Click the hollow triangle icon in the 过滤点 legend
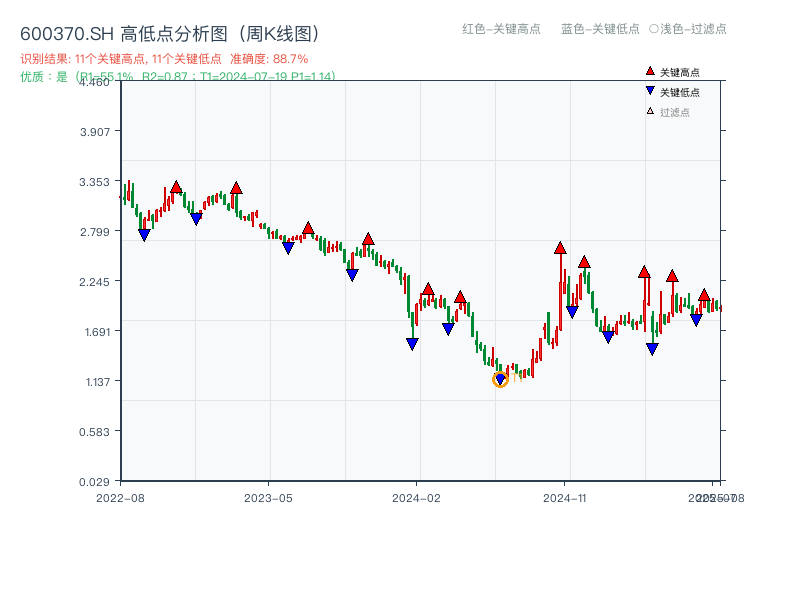Viewport: 800px width, 600px height. tap(650, 111)
